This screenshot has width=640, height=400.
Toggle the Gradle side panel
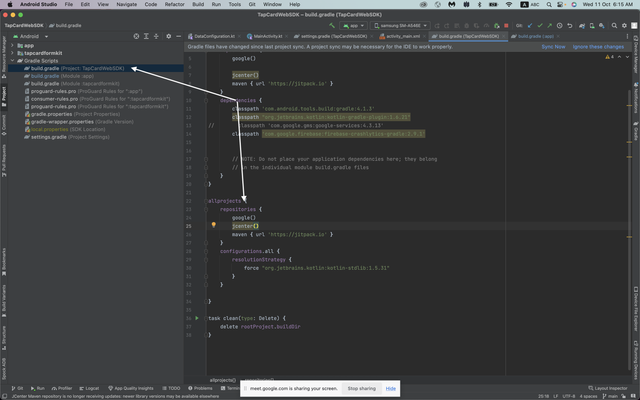point(636,131)
